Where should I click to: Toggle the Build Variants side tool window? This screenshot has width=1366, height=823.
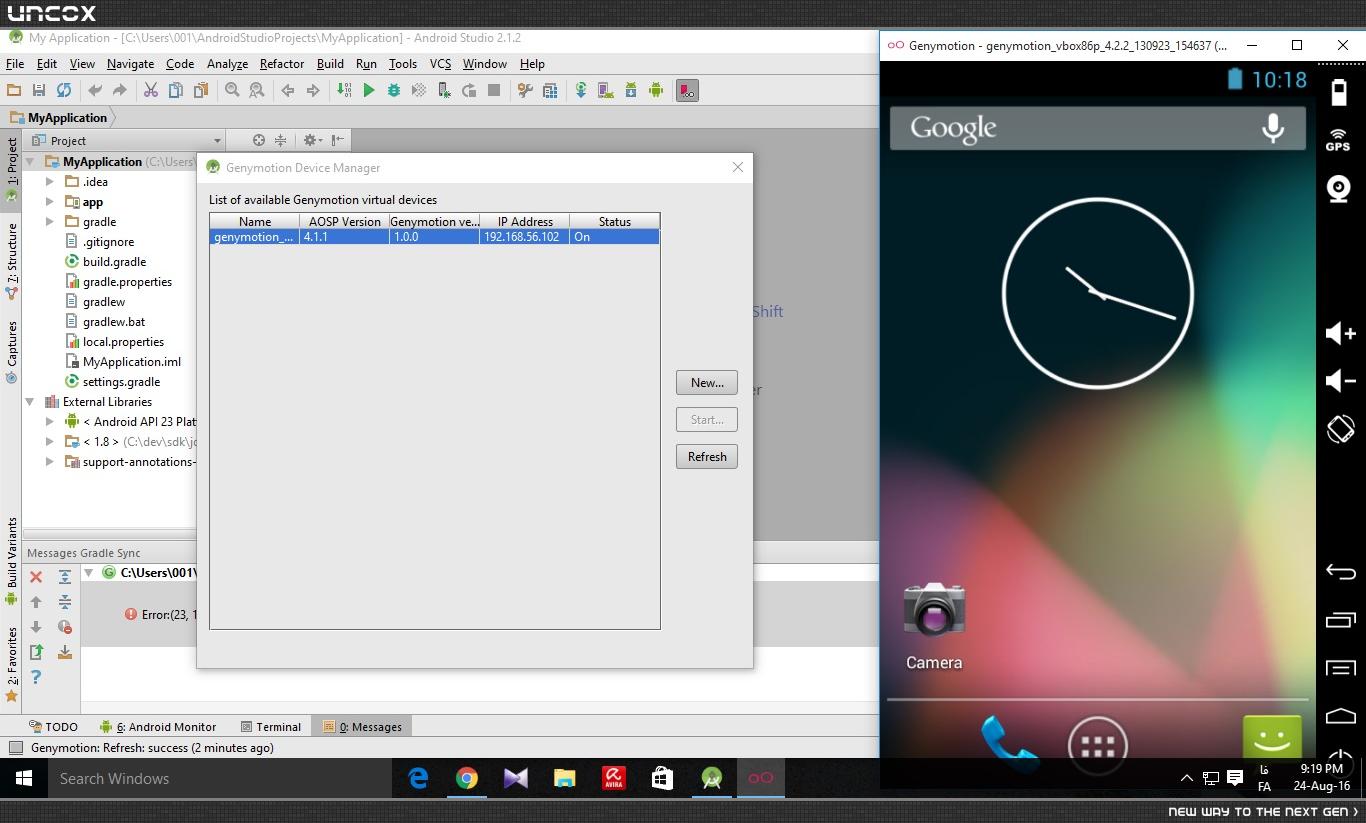[x=12, y=560]
